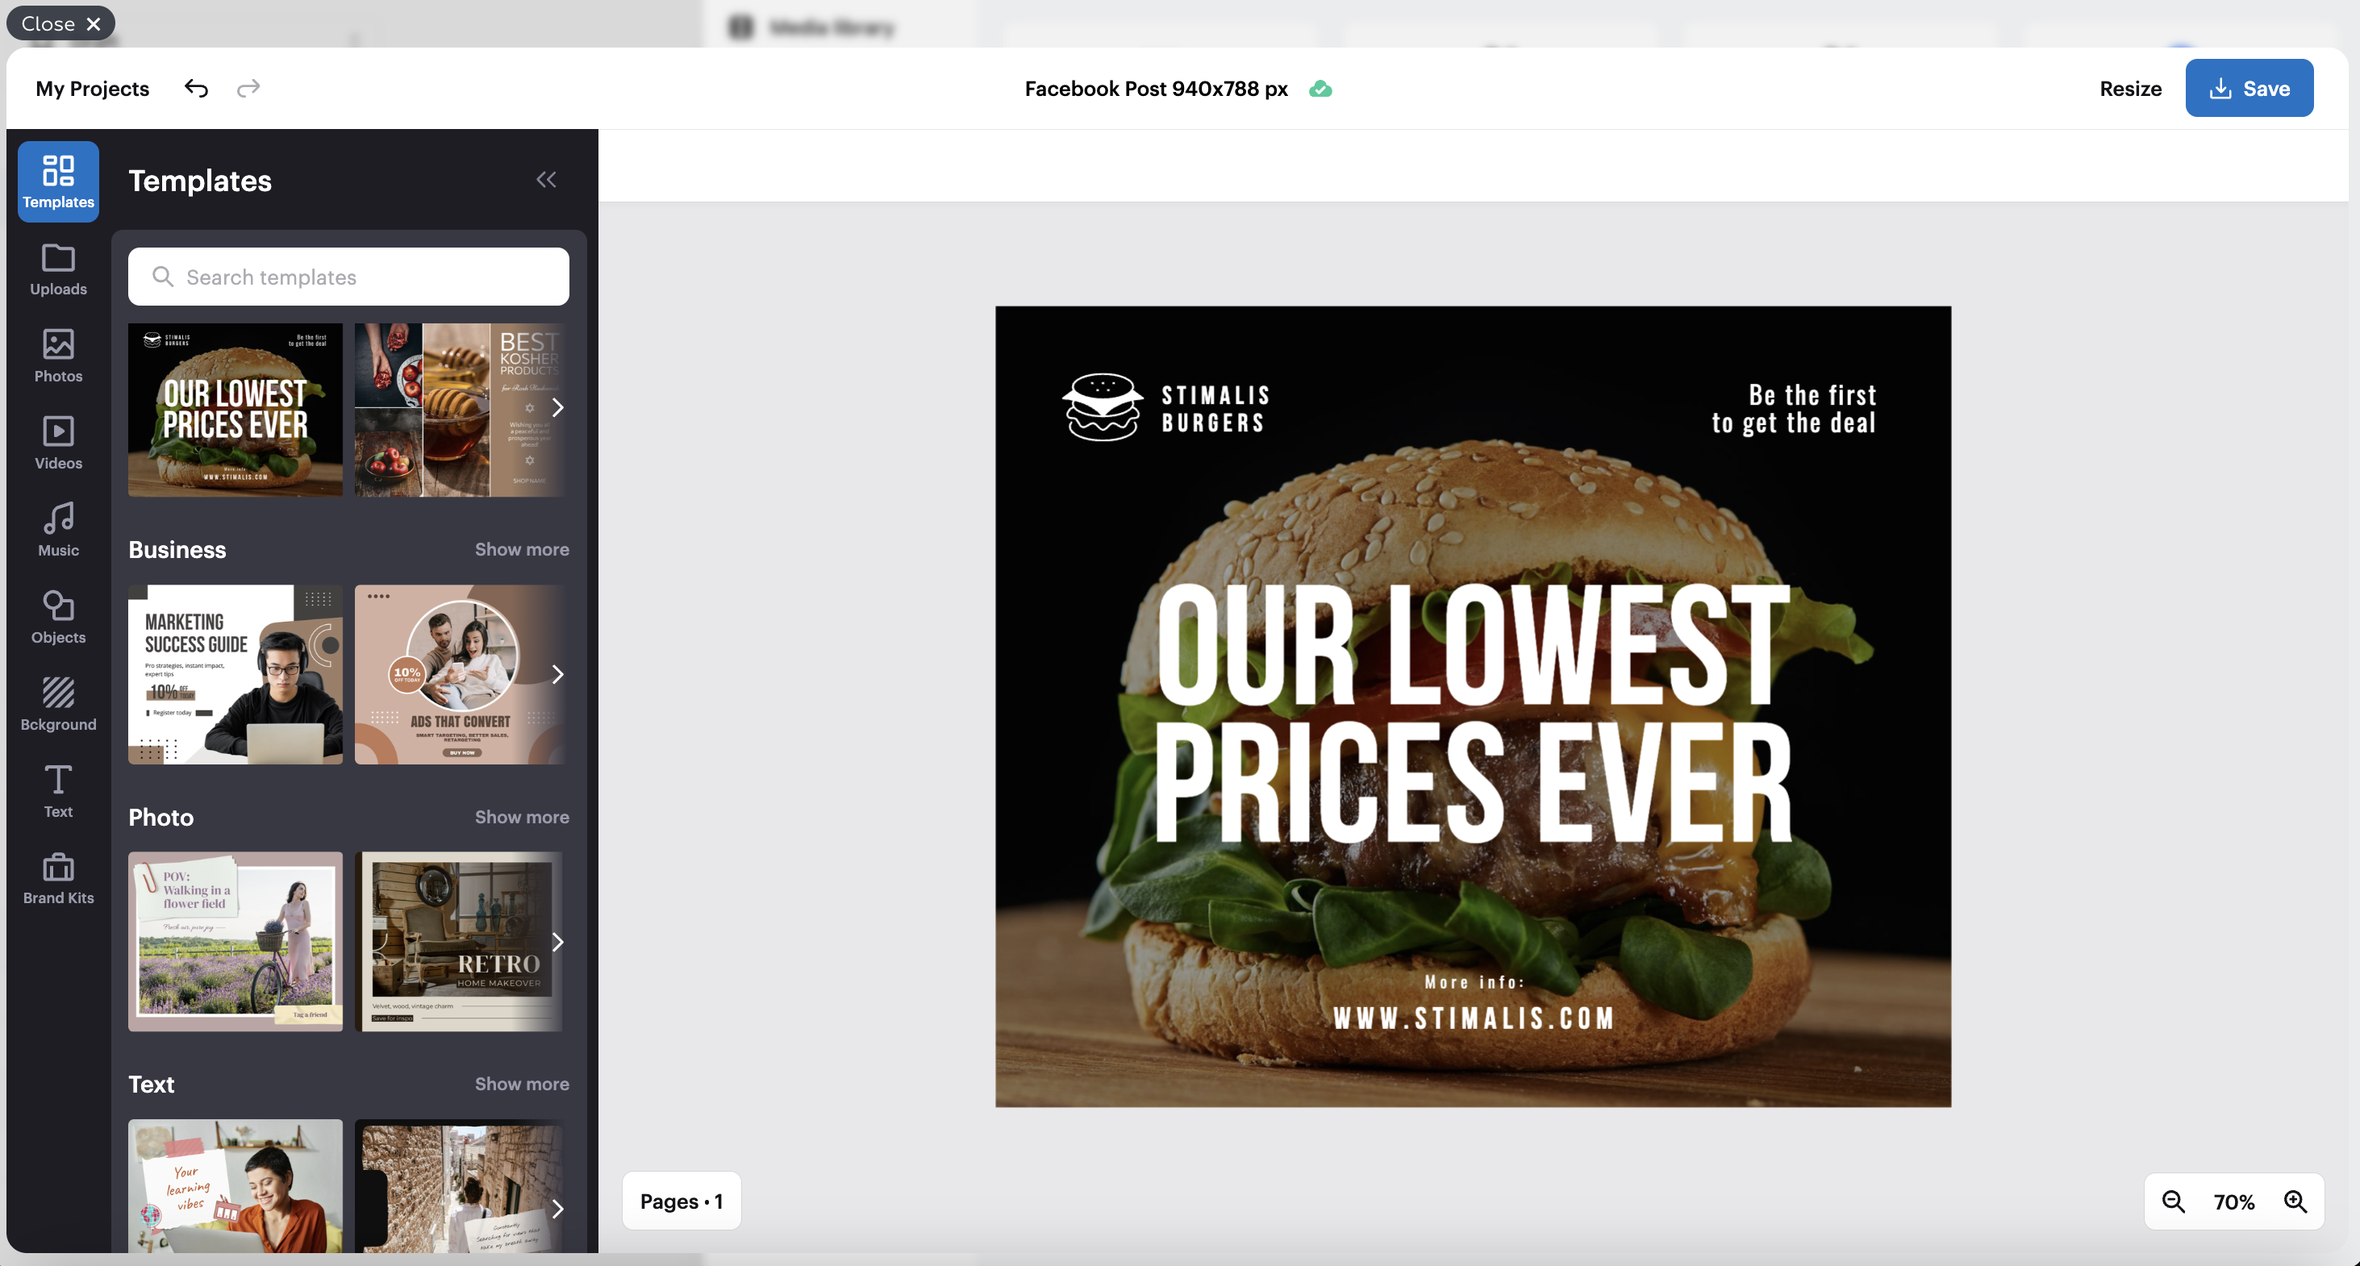This screenshot has width=2360, height=1266.
Task: Click the redo arrow icon
Action: [x=248, y=88]
